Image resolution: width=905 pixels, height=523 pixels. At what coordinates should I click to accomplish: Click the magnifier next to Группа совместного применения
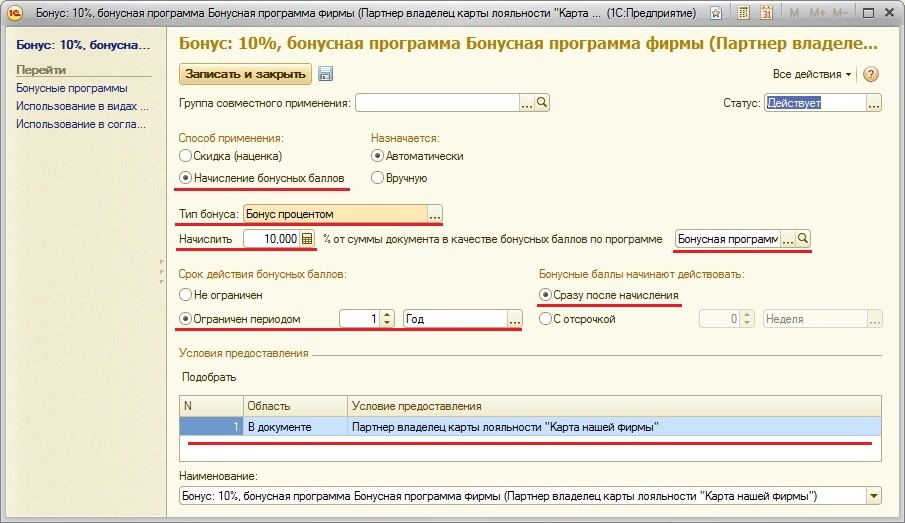(x=542, y=103)
